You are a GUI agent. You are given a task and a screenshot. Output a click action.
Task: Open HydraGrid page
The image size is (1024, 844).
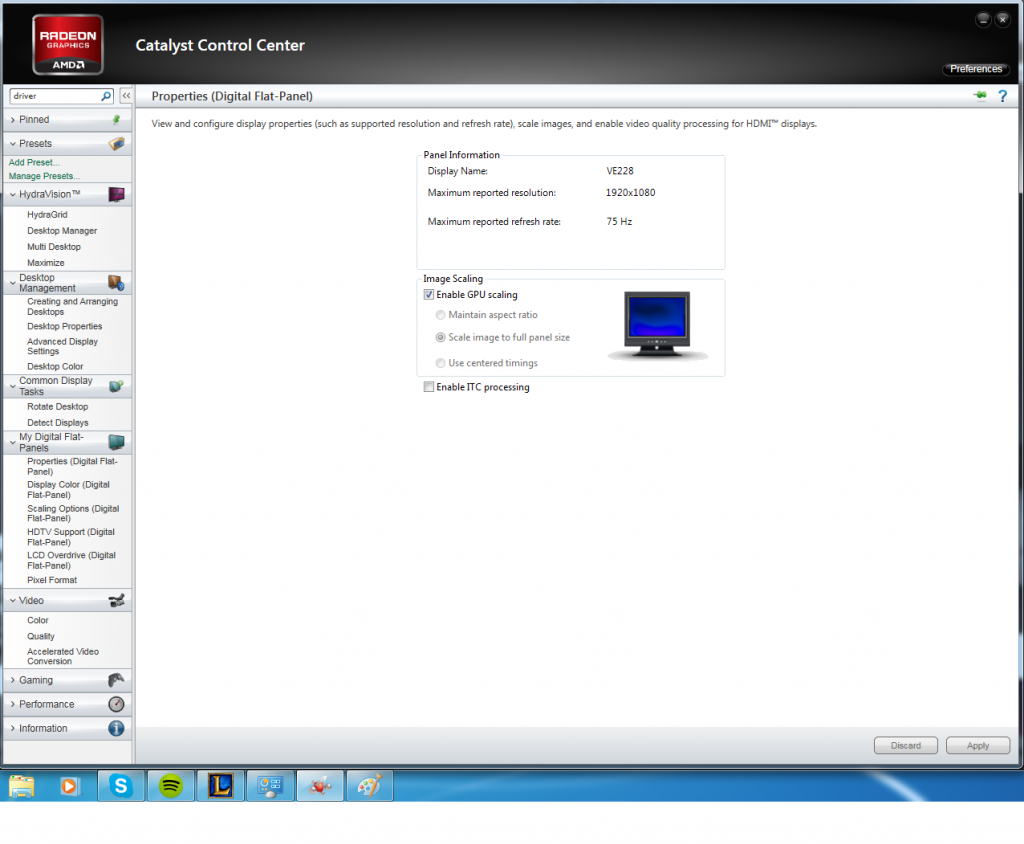point(47,214)
